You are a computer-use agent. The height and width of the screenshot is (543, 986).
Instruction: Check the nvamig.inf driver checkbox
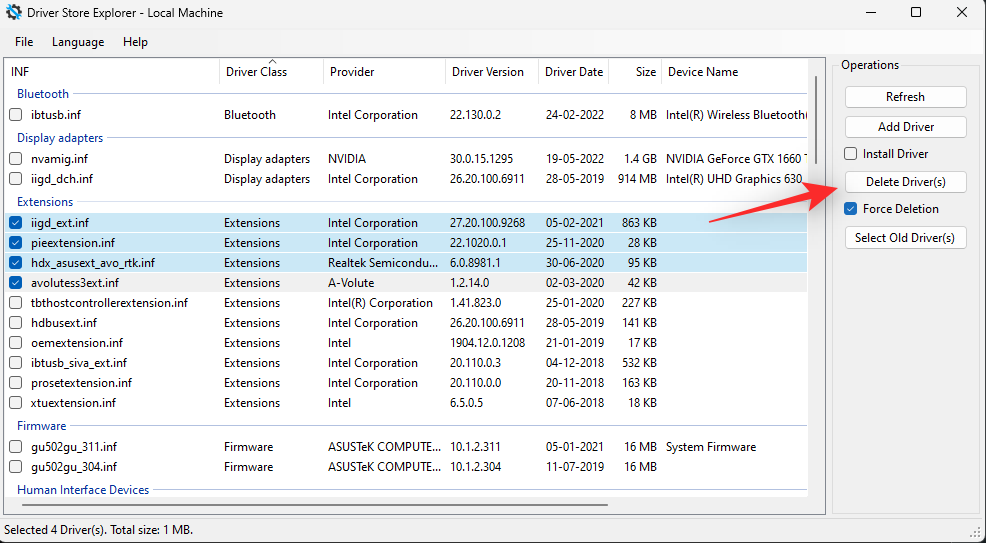pos(16,159)
